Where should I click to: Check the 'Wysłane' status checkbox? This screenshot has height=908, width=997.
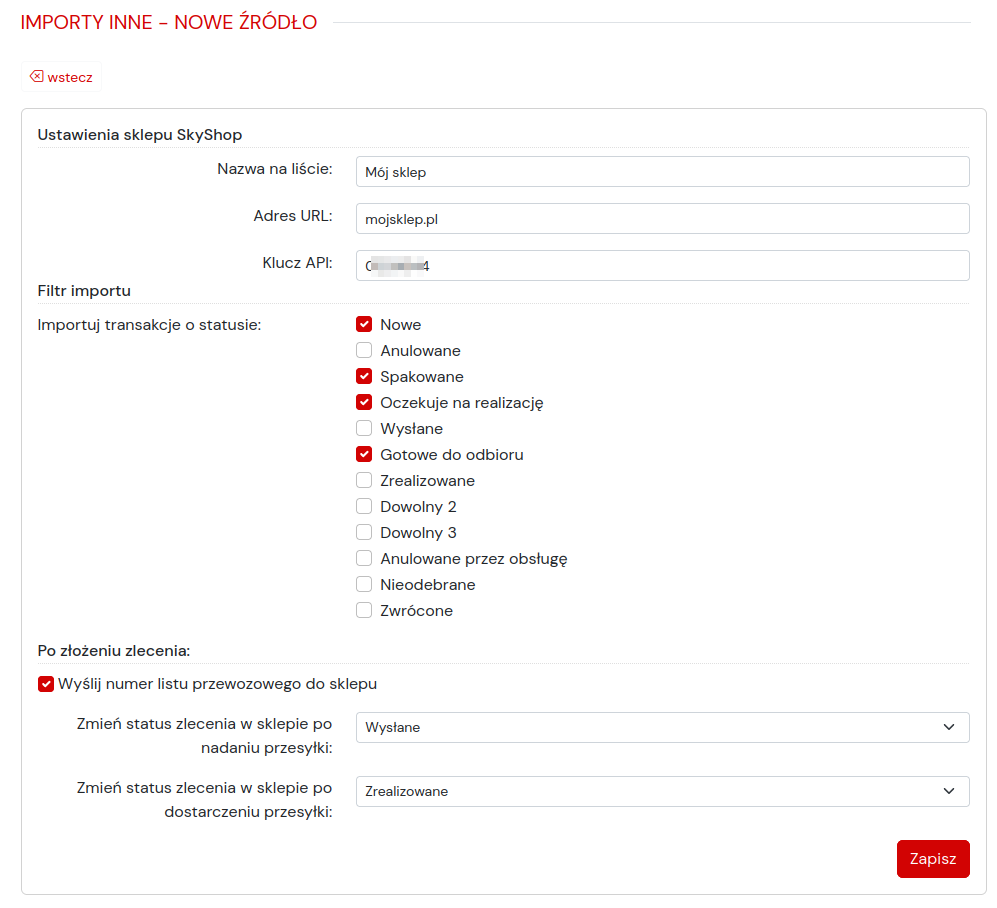pos(364,429)
